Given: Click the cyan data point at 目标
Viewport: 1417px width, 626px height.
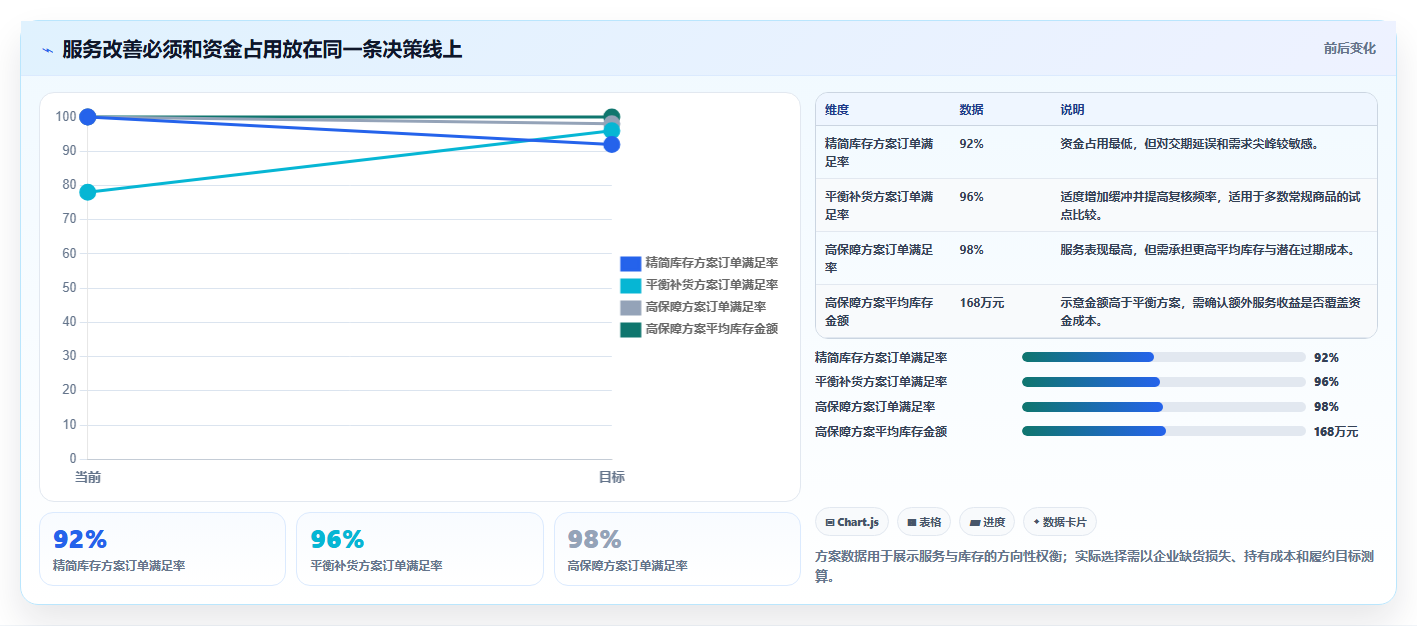Looking at the screenshot, I should (x=612, y=131).
